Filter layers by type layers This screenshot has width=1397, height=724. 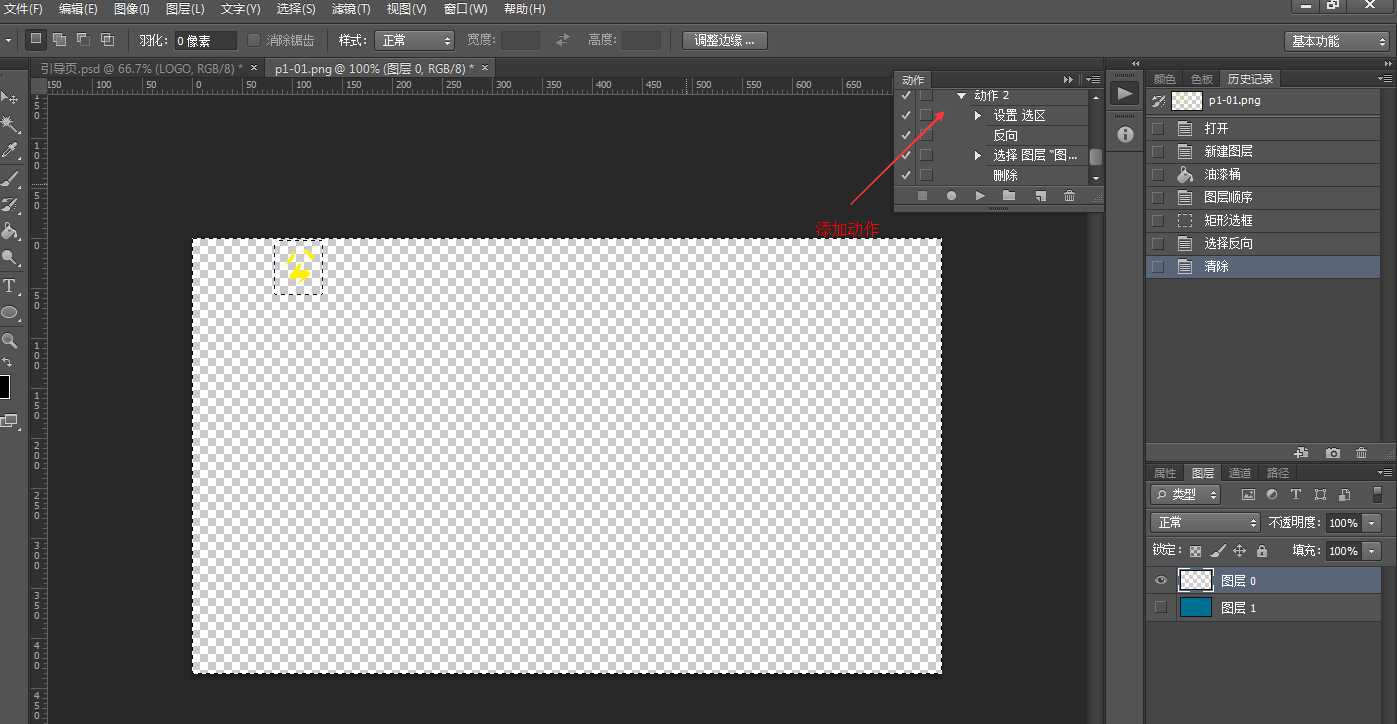(x=1296, y=494)
